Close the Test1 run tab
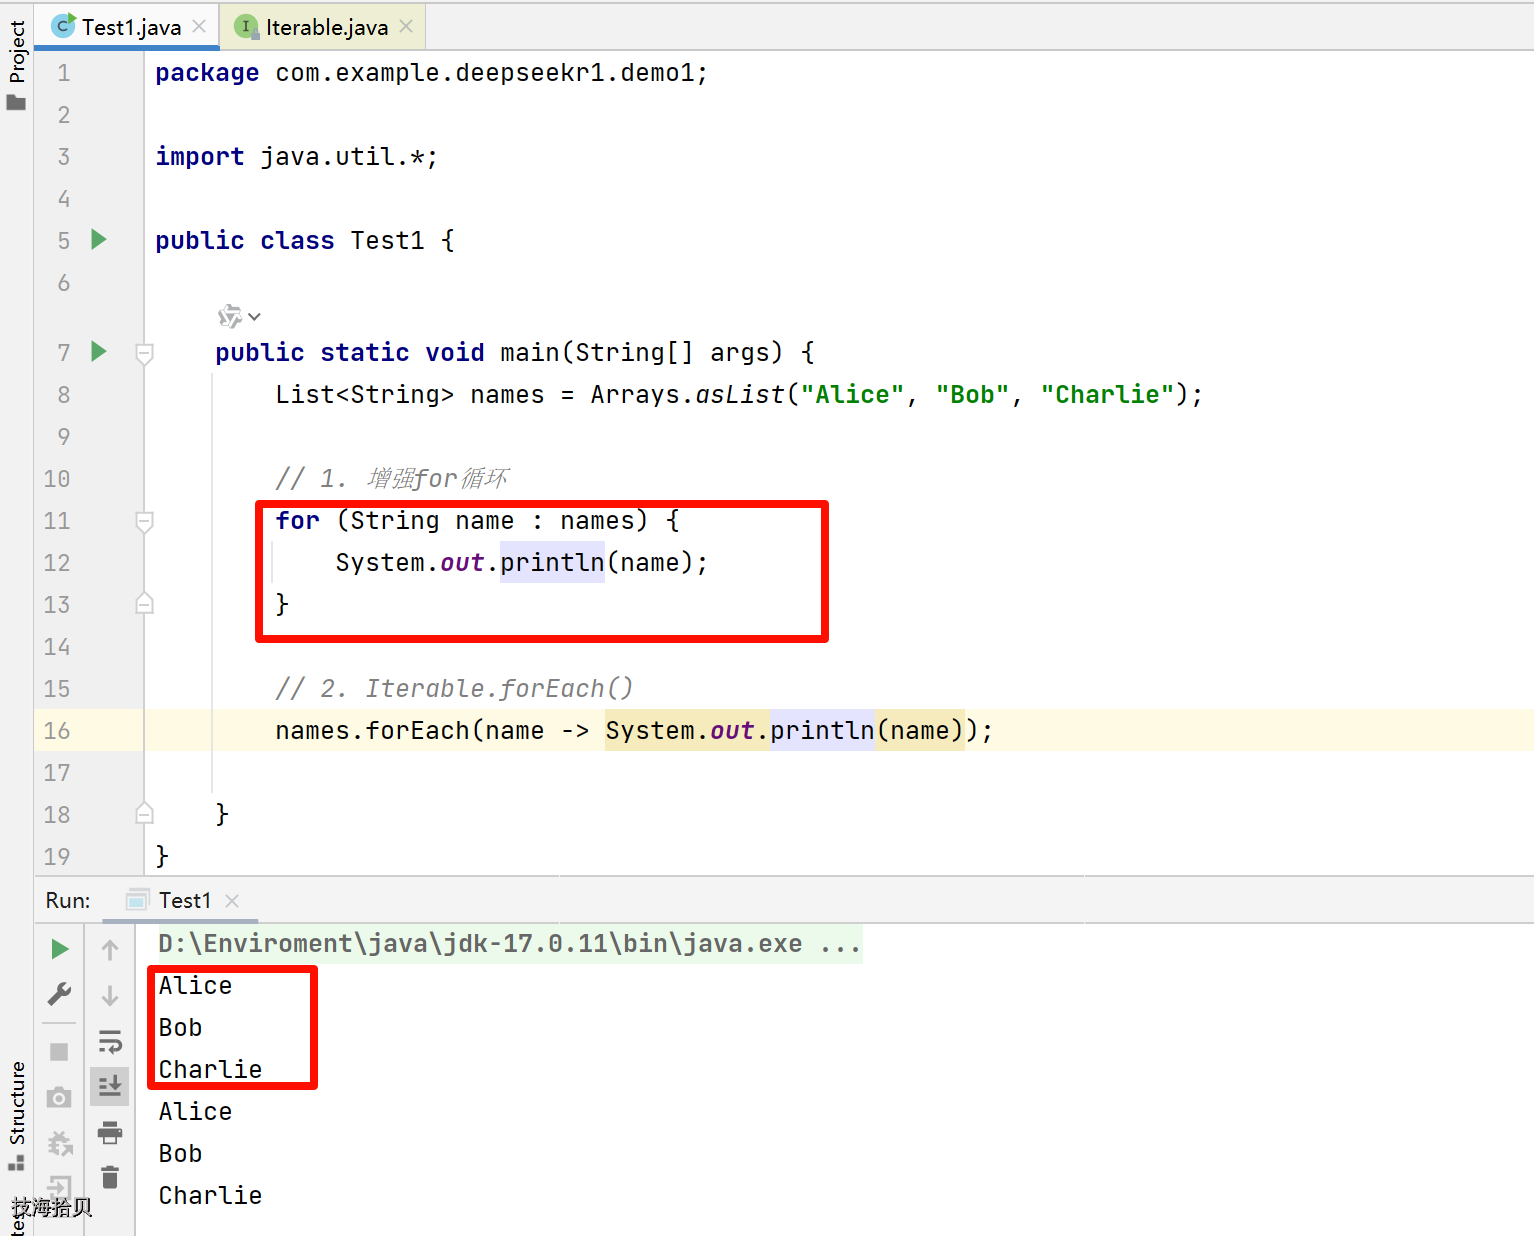Screen dimensions: 1534x1236 [x=232, y=901]
